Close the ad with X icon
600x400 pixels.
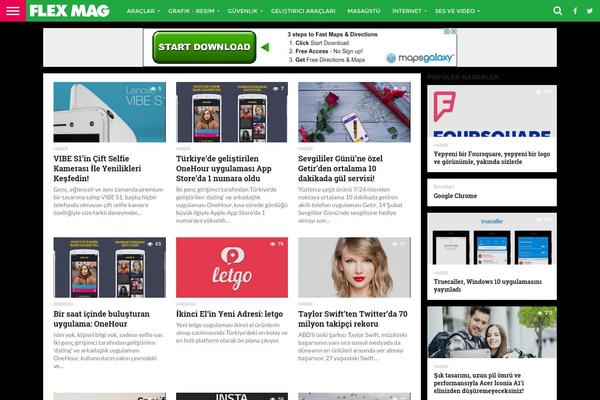pyautogui.click(x=454, y=31)
